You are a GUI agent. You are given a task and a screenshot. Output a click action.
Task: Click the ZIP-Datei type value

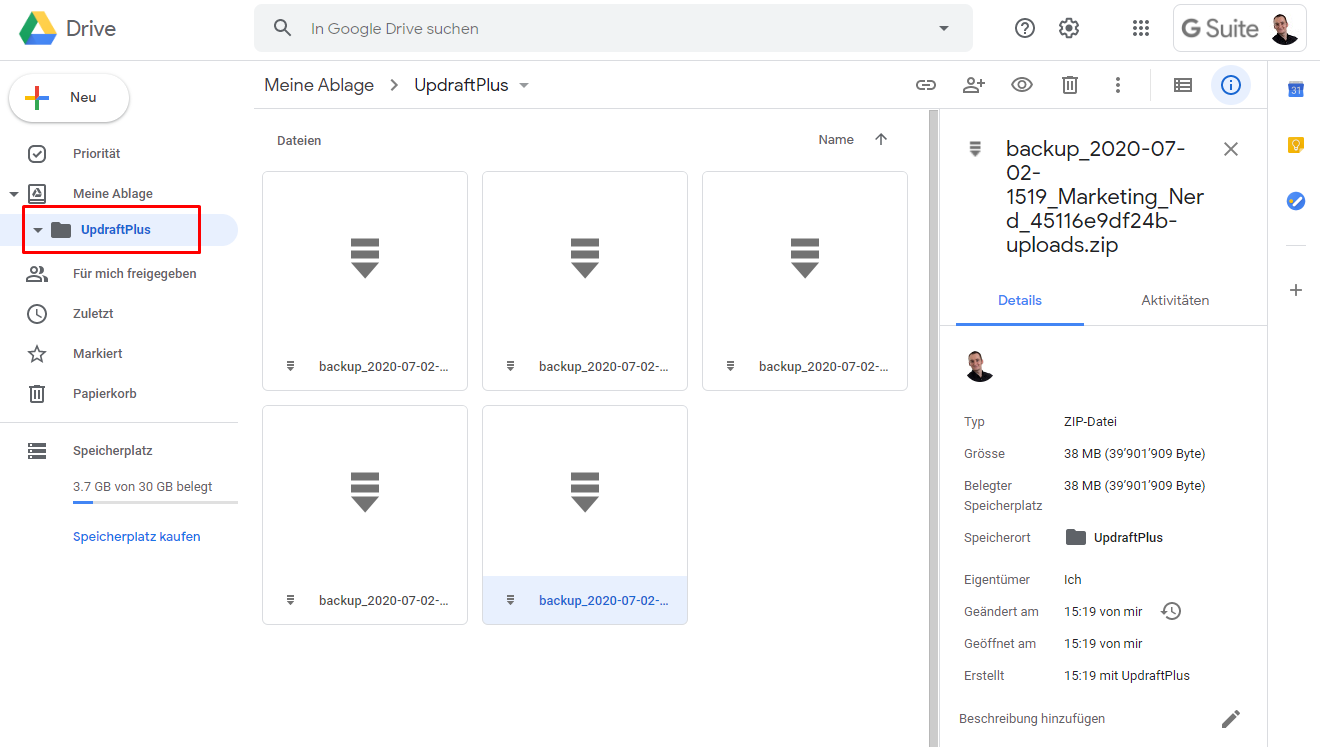click(1090, 422)
